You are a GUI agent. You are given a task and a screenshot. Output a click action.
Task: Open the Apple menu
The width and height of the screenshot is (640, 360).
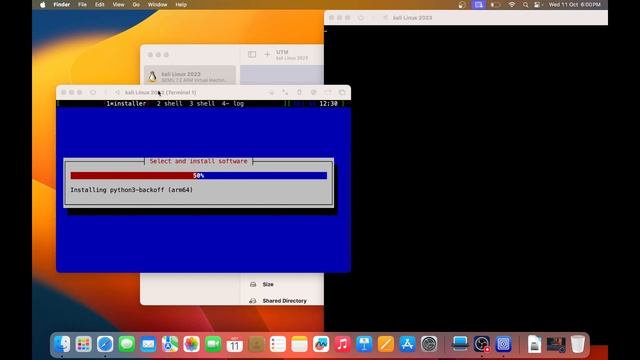click(x=43, y=5)
